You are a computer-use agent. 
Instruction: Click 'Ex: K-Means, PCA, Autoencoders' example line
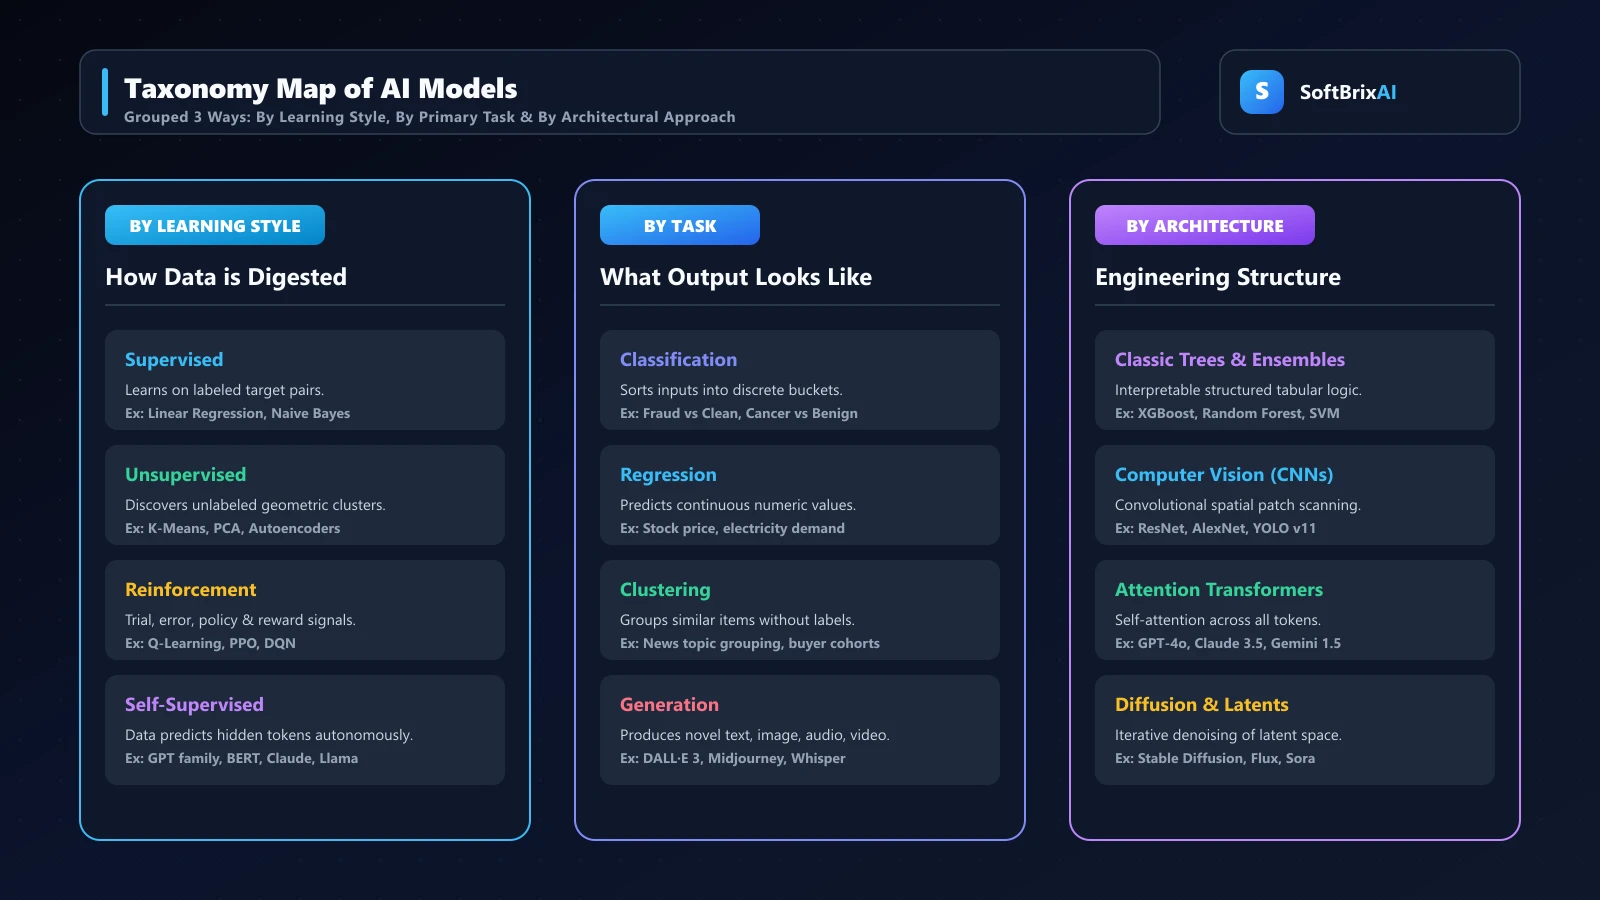pyautogui.click(x=232, y=529)
